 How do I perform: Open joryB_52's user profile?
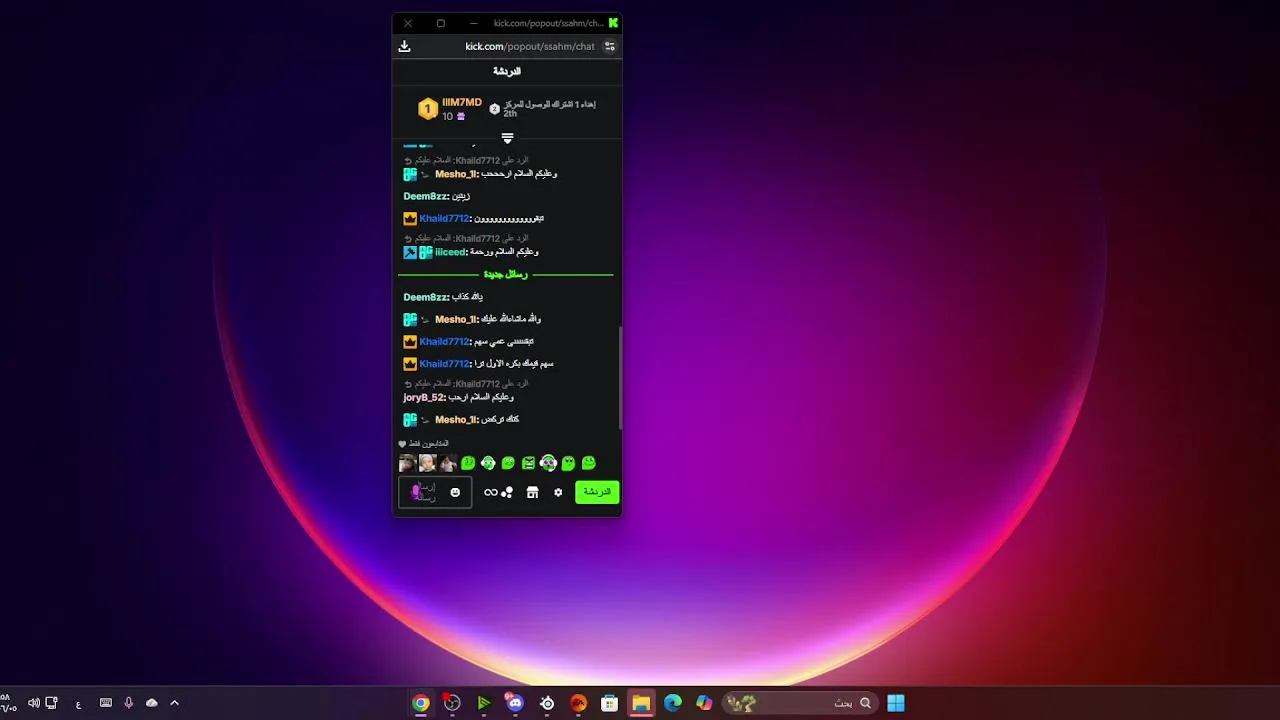click(x=424, y=397)
